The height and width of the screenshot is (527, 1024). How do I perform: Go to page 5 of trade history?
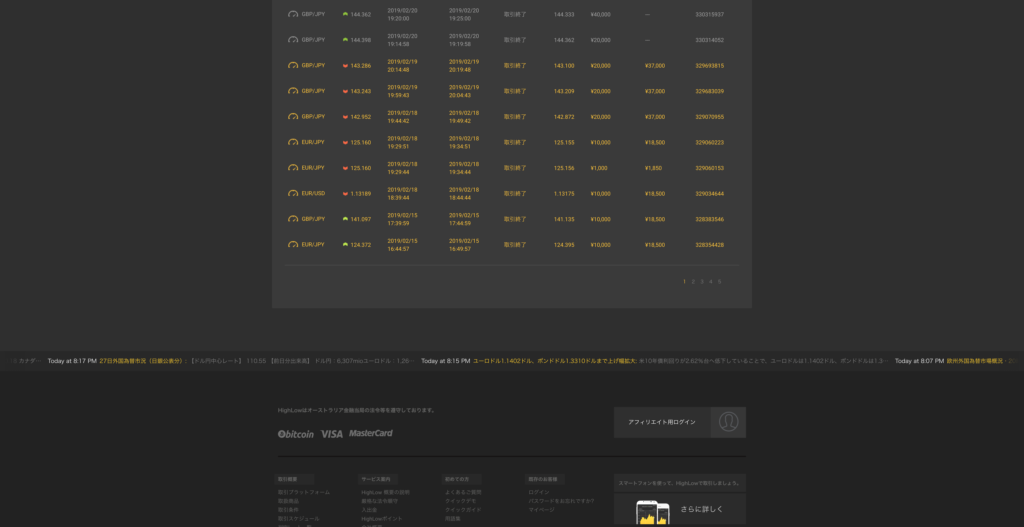pyautogui.click(x=720, y=281)
